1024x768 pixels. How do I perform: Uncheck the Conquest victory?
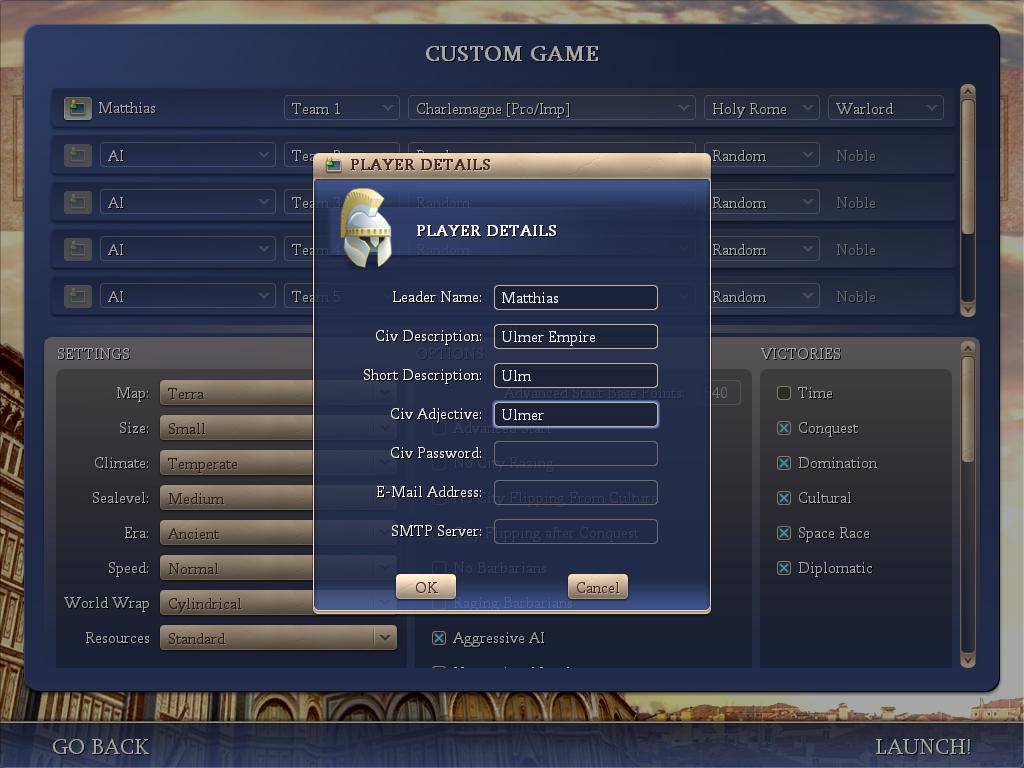(x=784, y=428)
